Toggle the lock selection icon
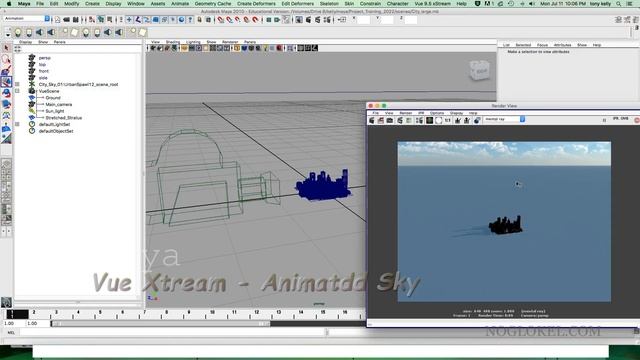 (x=199, y=20)
